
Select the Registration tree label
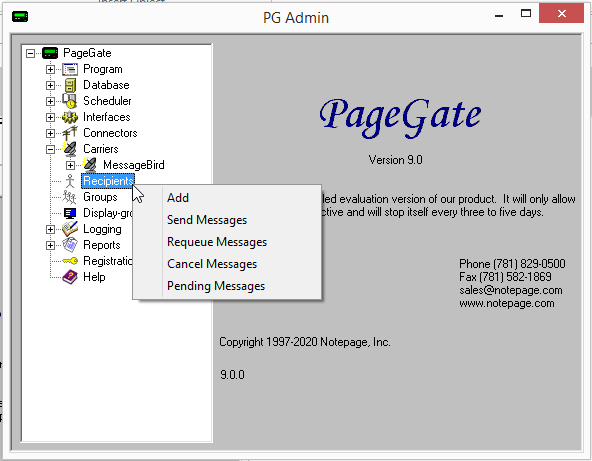click(108, 261)
